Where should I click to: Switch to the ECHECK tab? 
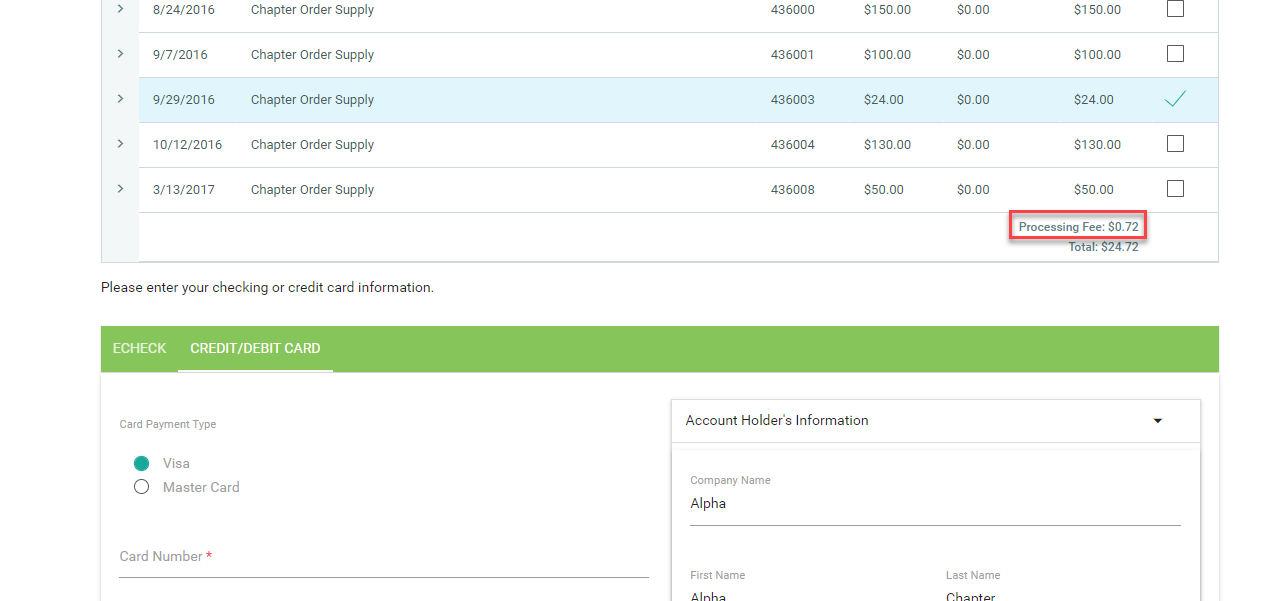(139, 349)
